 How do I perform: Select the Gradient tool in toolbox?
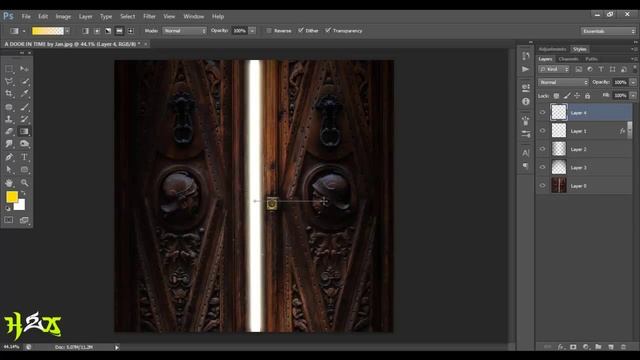point(24,131)
